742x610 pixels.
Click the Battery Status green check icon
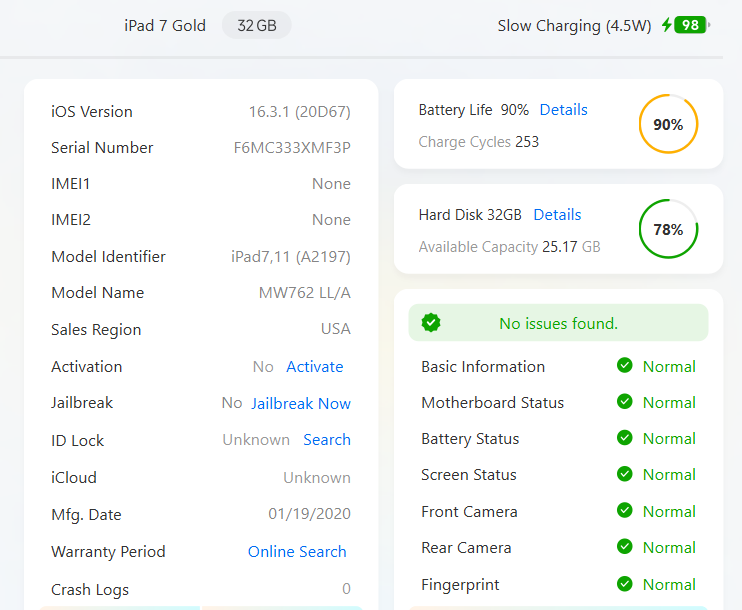[x=625, y=438]
